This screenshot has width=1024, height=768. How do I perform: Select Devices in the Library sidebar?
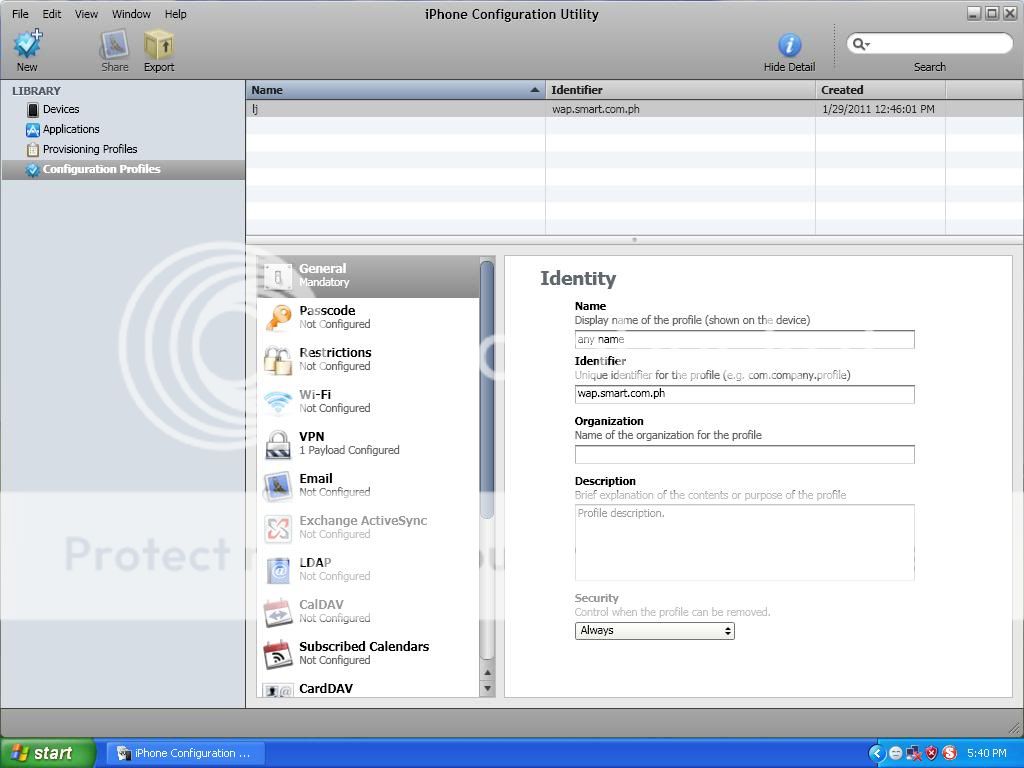pyautogui.click(x=60, y=109)
